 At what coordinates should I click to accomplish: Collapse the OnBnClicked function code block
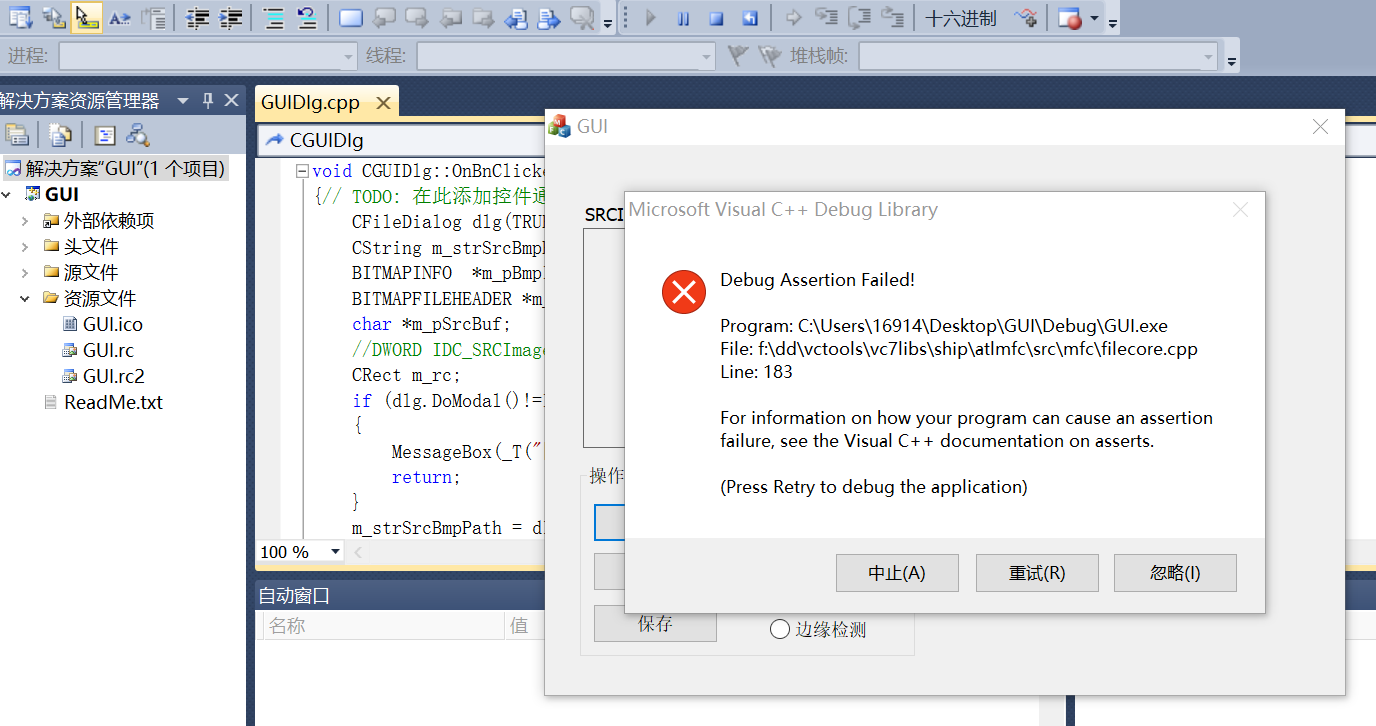tap(302, 171)
